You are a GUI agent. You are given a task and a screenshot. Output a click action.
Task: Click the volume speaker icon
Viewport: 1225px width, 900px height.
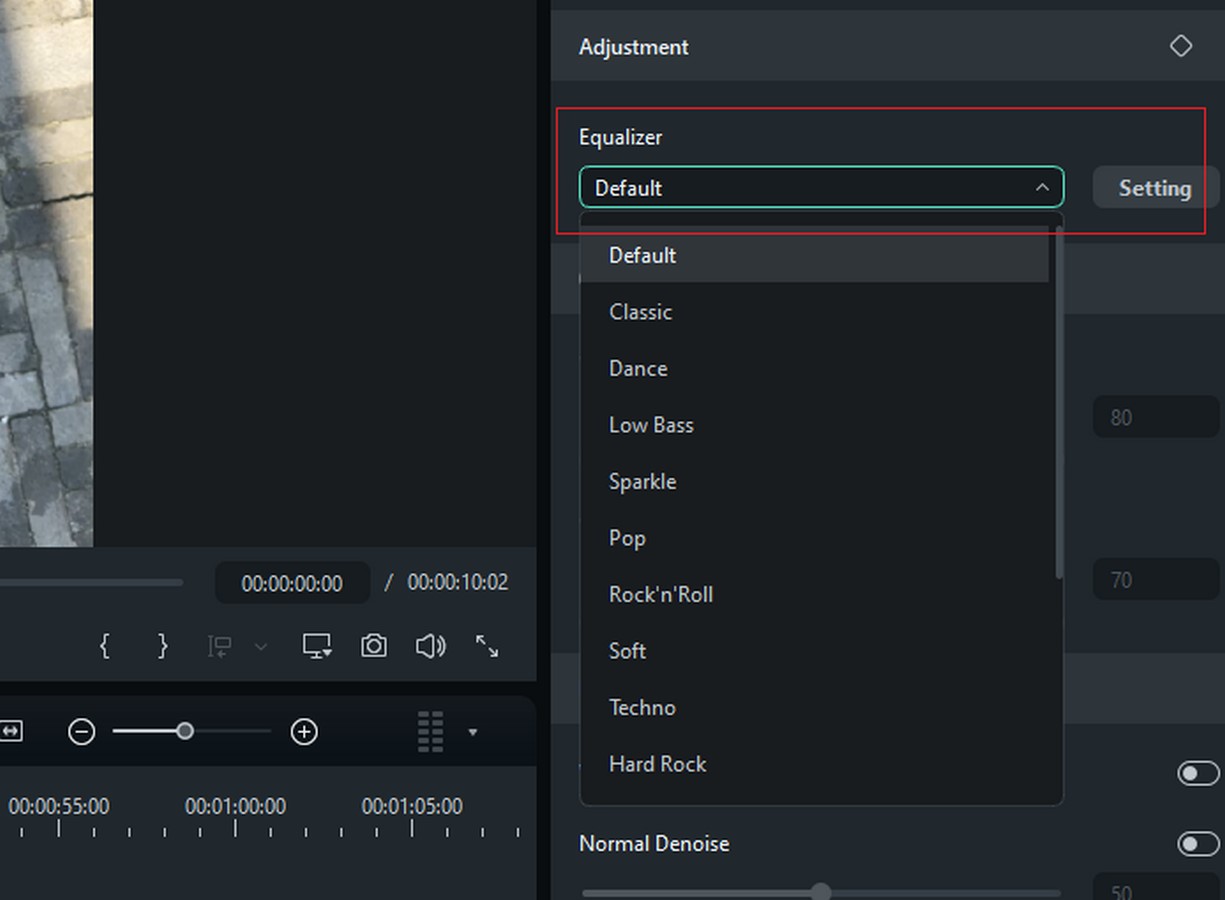430,646
